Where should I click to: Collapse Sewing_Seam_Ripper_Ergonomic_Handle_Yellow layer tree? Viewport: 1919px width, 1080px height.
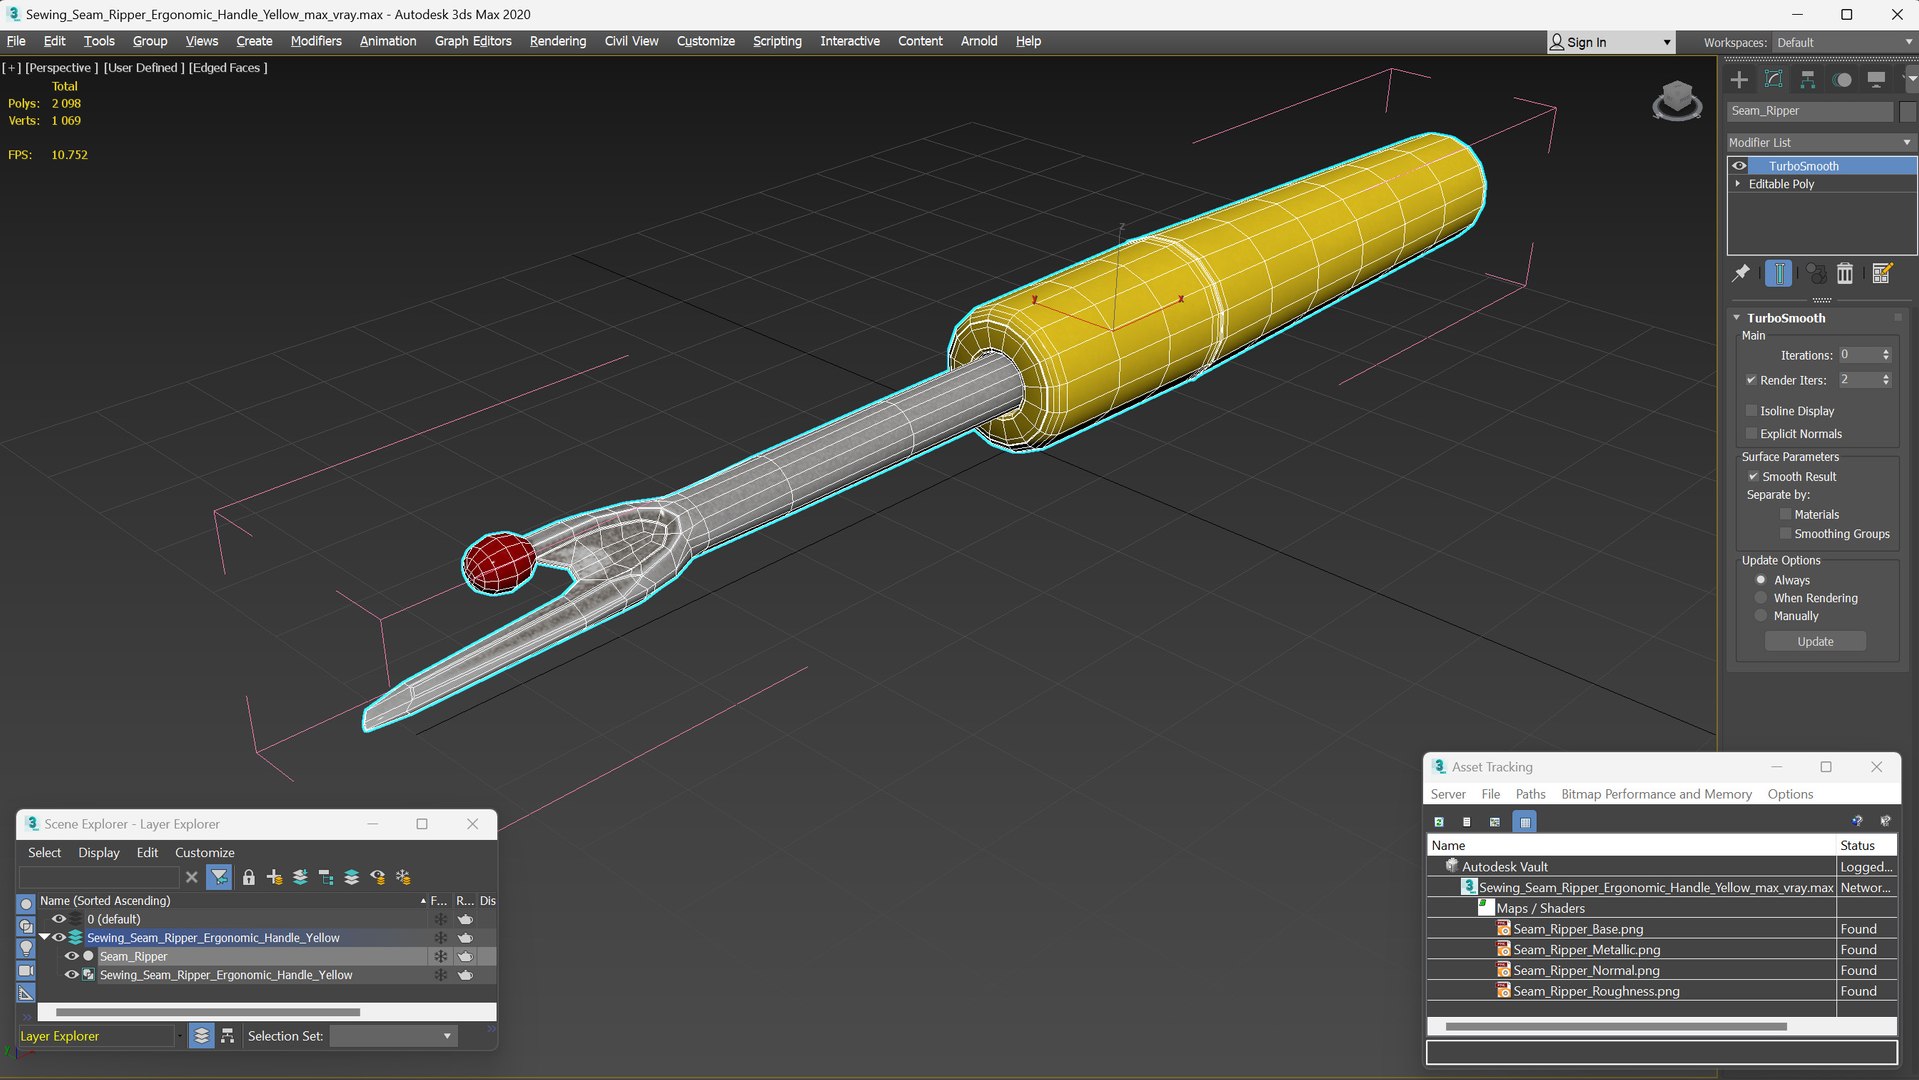tap(44, 938)
